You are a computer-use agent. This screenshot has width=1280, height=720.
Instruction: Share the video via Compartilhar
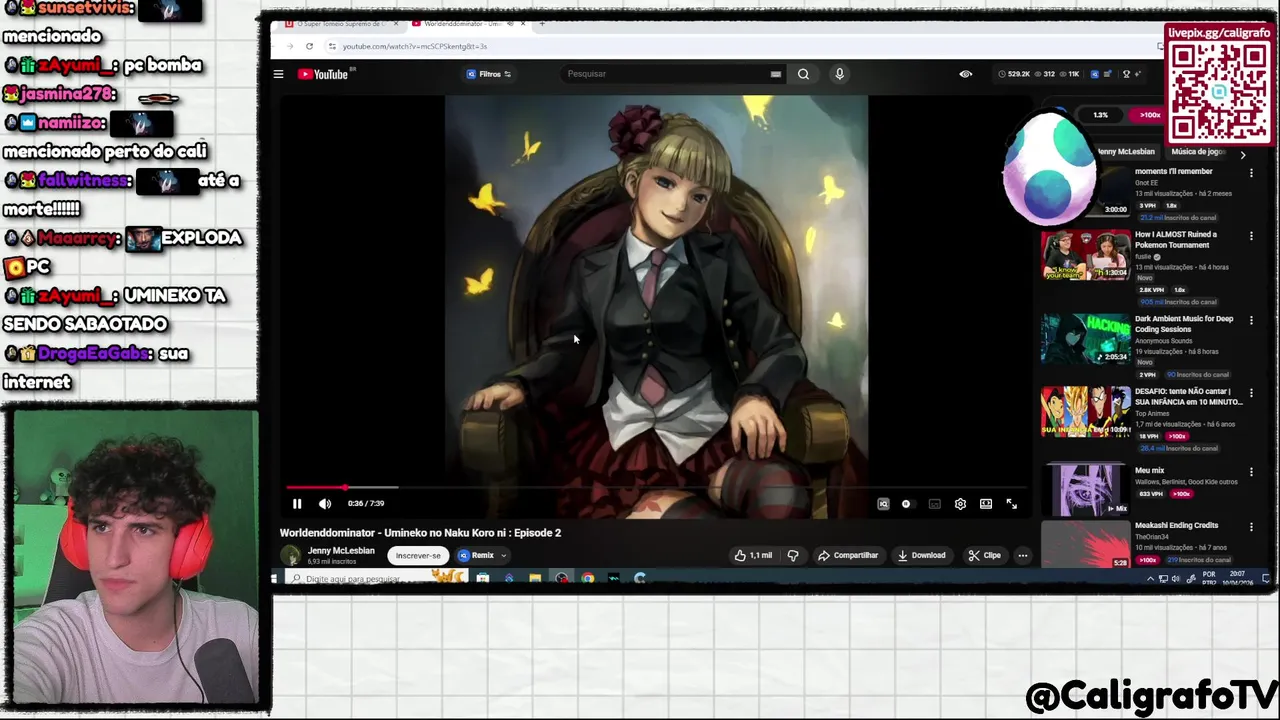coord(848,556)
